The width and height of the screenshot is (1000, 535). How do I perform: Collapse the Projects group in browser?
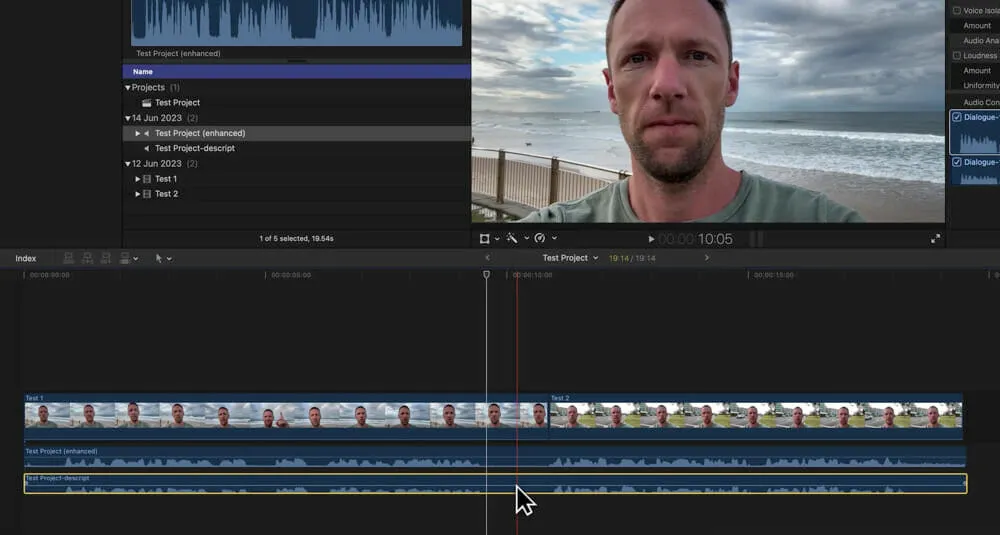point(128,88)
